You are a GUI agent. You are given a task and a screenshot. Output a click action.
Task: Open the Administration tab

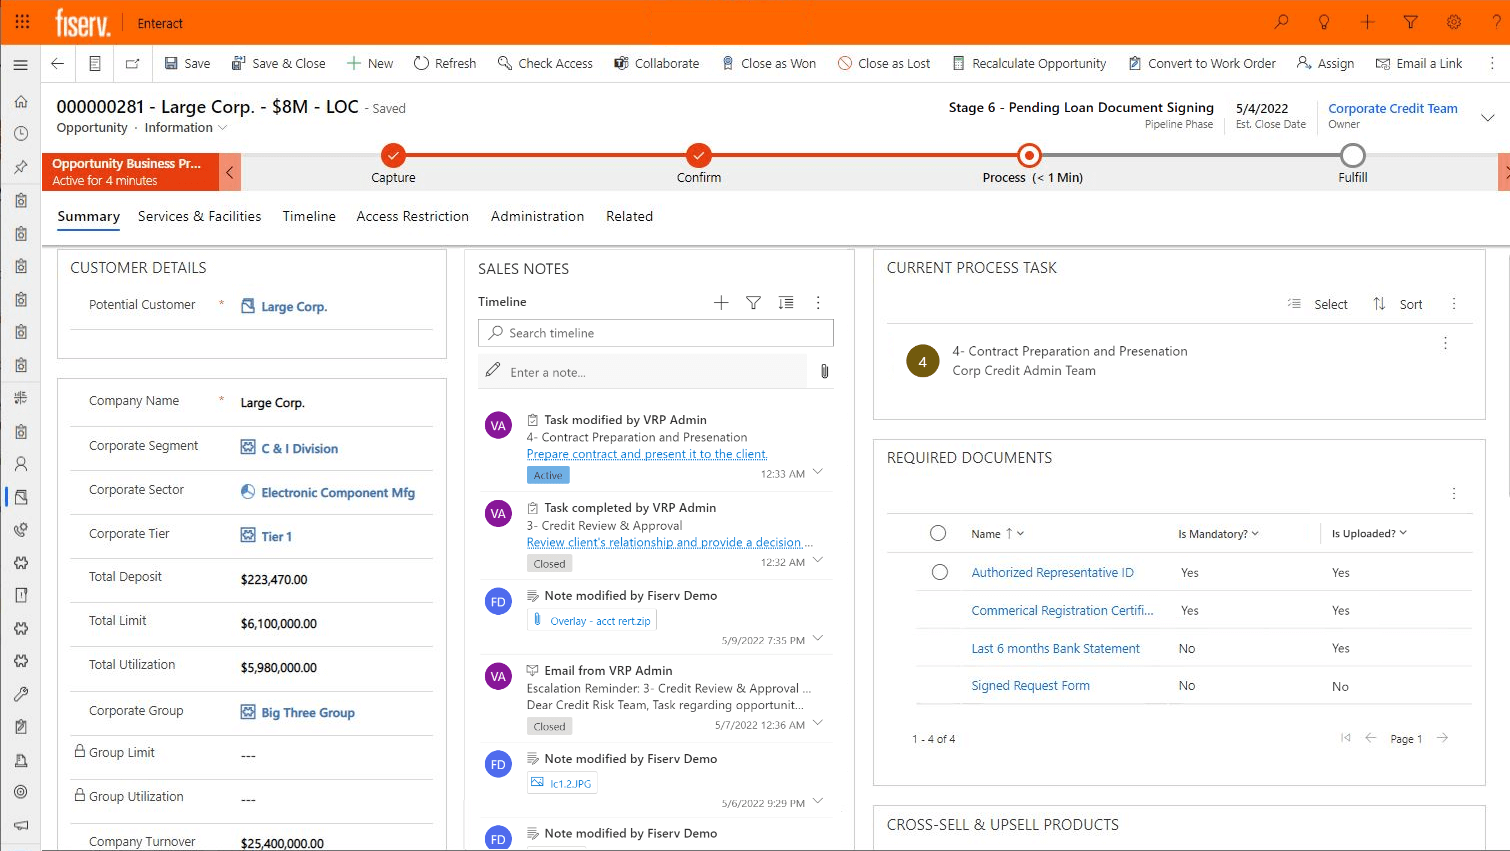pos(537,216)
